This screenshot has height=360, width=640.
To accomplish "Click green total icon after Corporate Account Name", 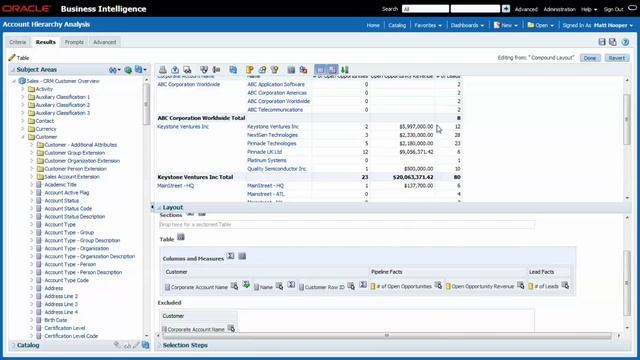I will click(246, 284).
